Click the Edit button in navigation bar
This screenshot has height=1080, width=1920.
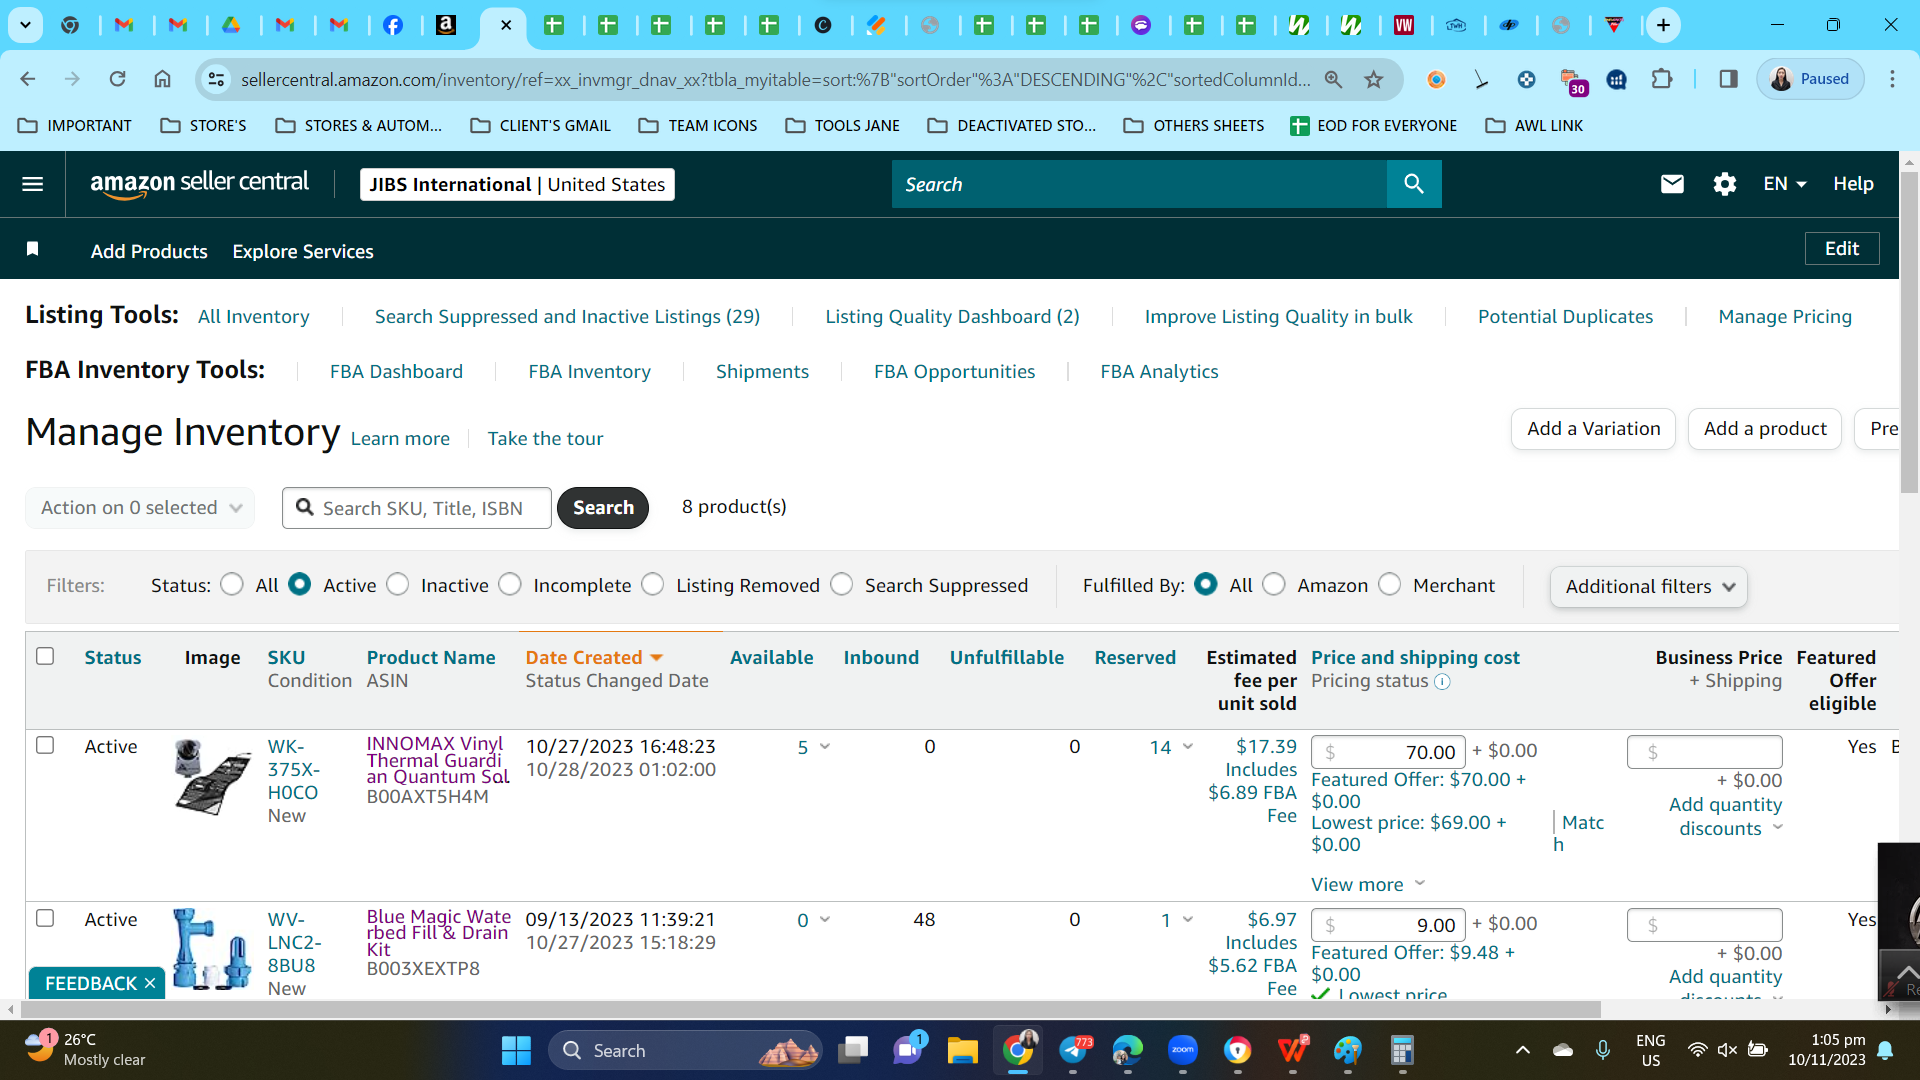pos(1842,249)
